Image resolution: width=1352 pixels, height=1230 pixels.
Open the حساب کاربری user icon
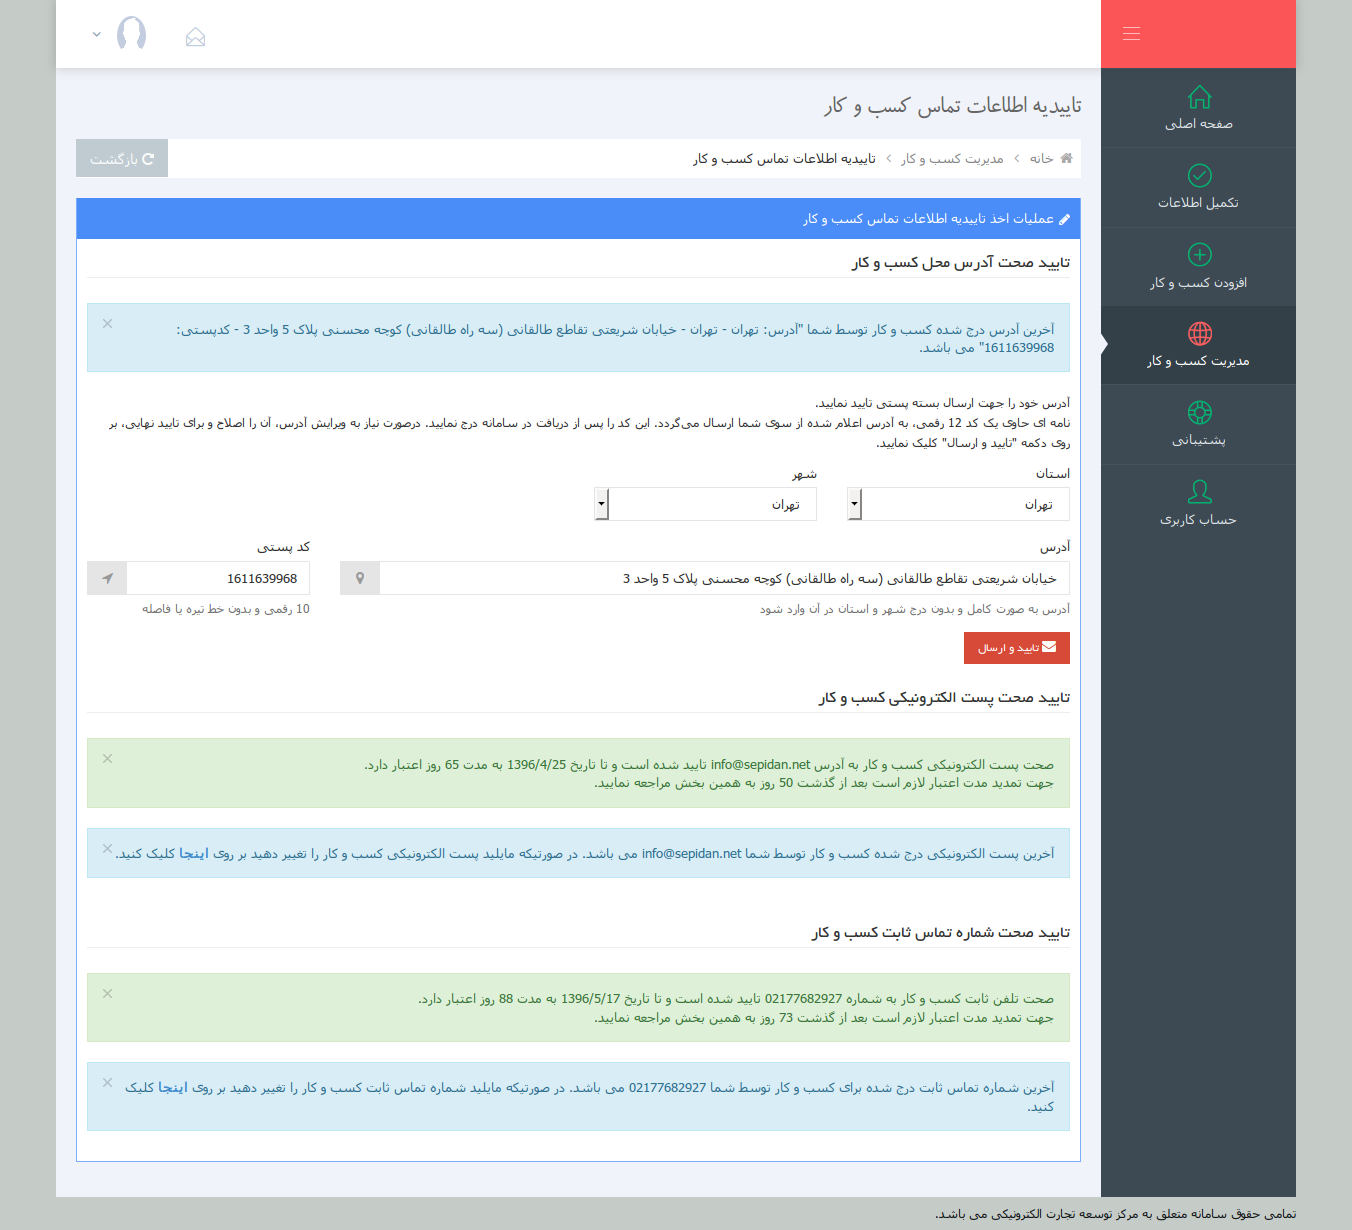click(1199, 492)
